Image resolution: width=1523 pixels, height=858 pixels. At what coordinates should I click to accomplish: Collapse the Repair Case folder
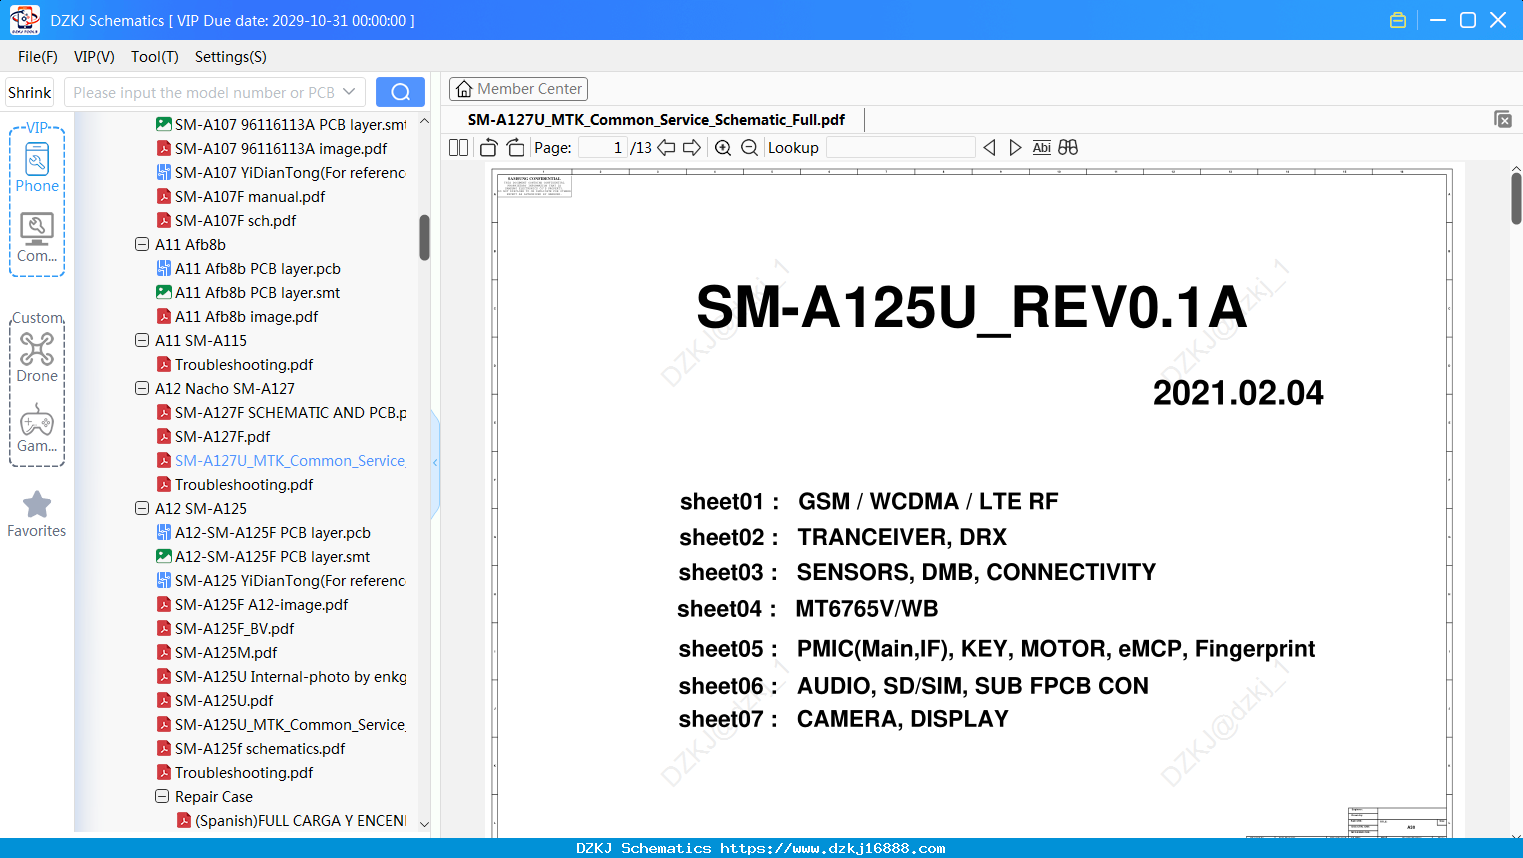pos(162,796)
